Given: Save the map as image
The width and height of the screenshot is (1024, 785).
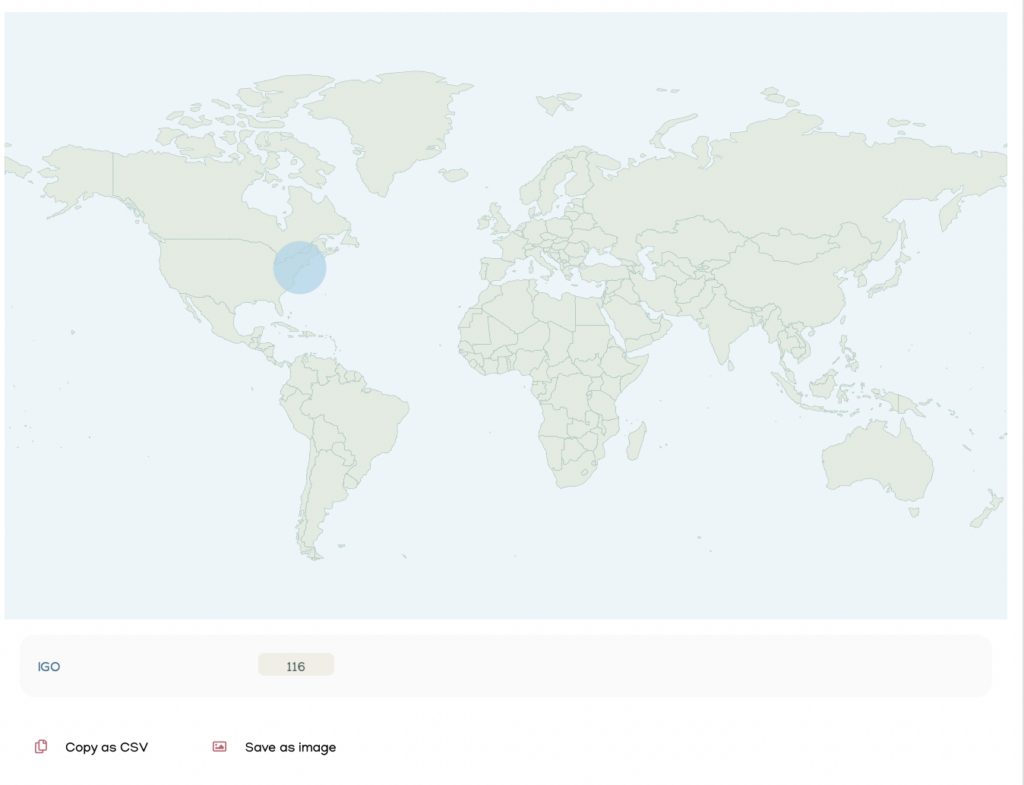Looking at the screenshot, I should tap(290, 747).
